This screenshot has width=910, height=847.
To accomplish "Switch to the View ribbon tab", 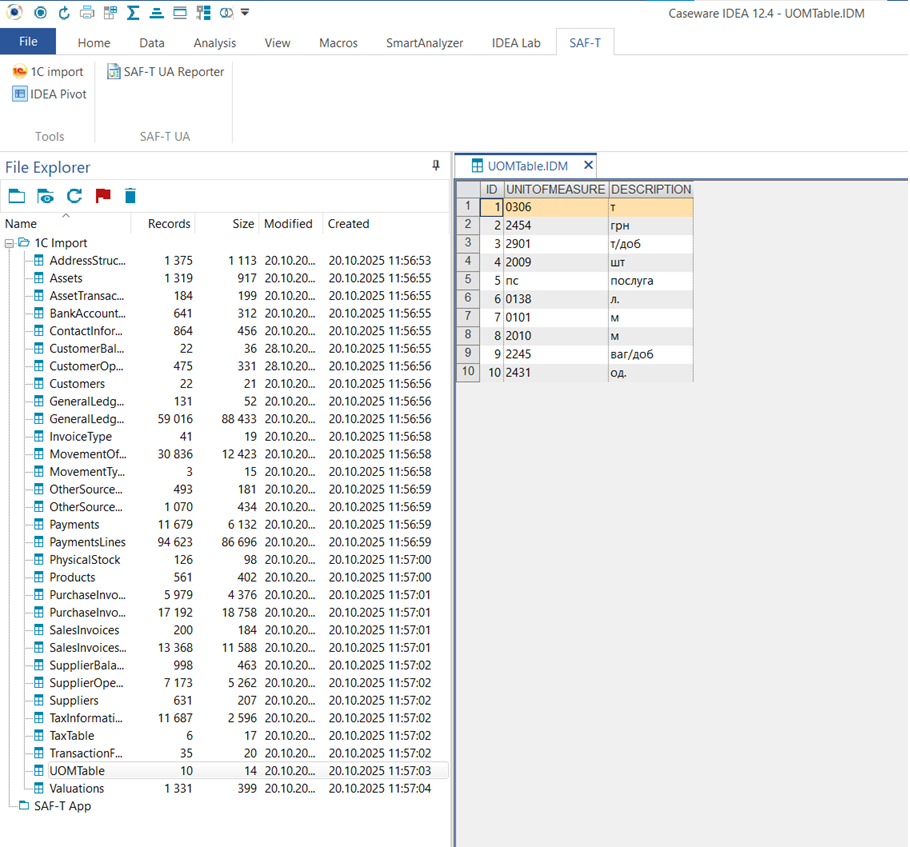I will click(x=277, y=43).
